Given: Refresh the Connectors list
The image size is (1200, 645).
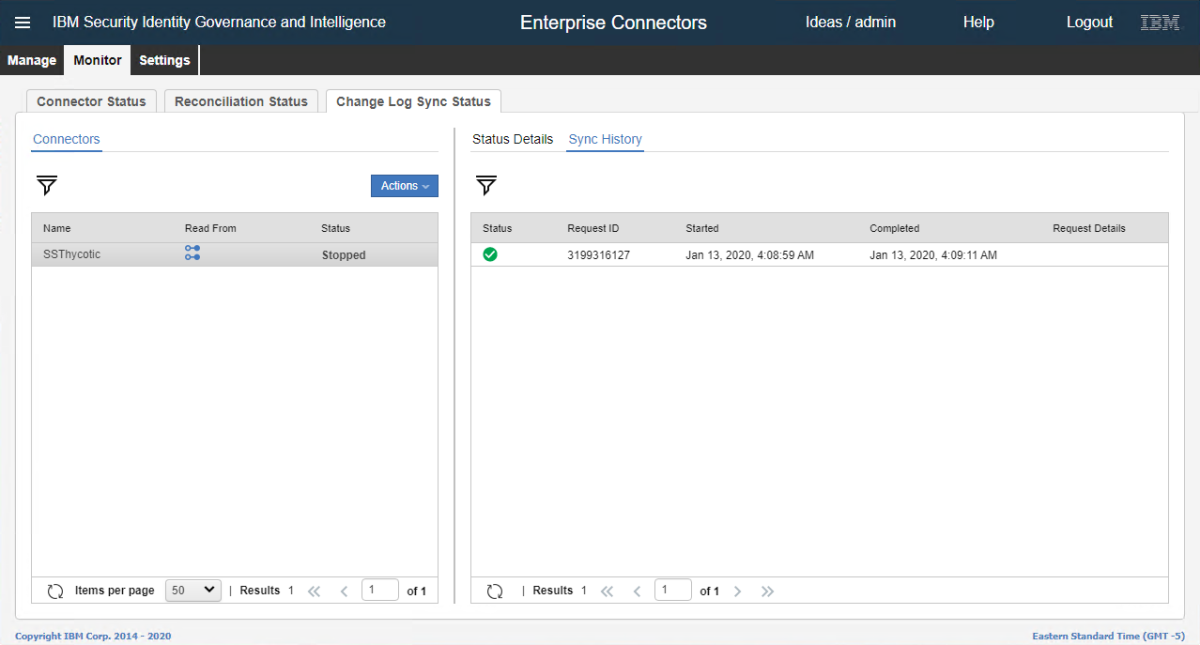Looking at the screenshot, I should (55, 591).
